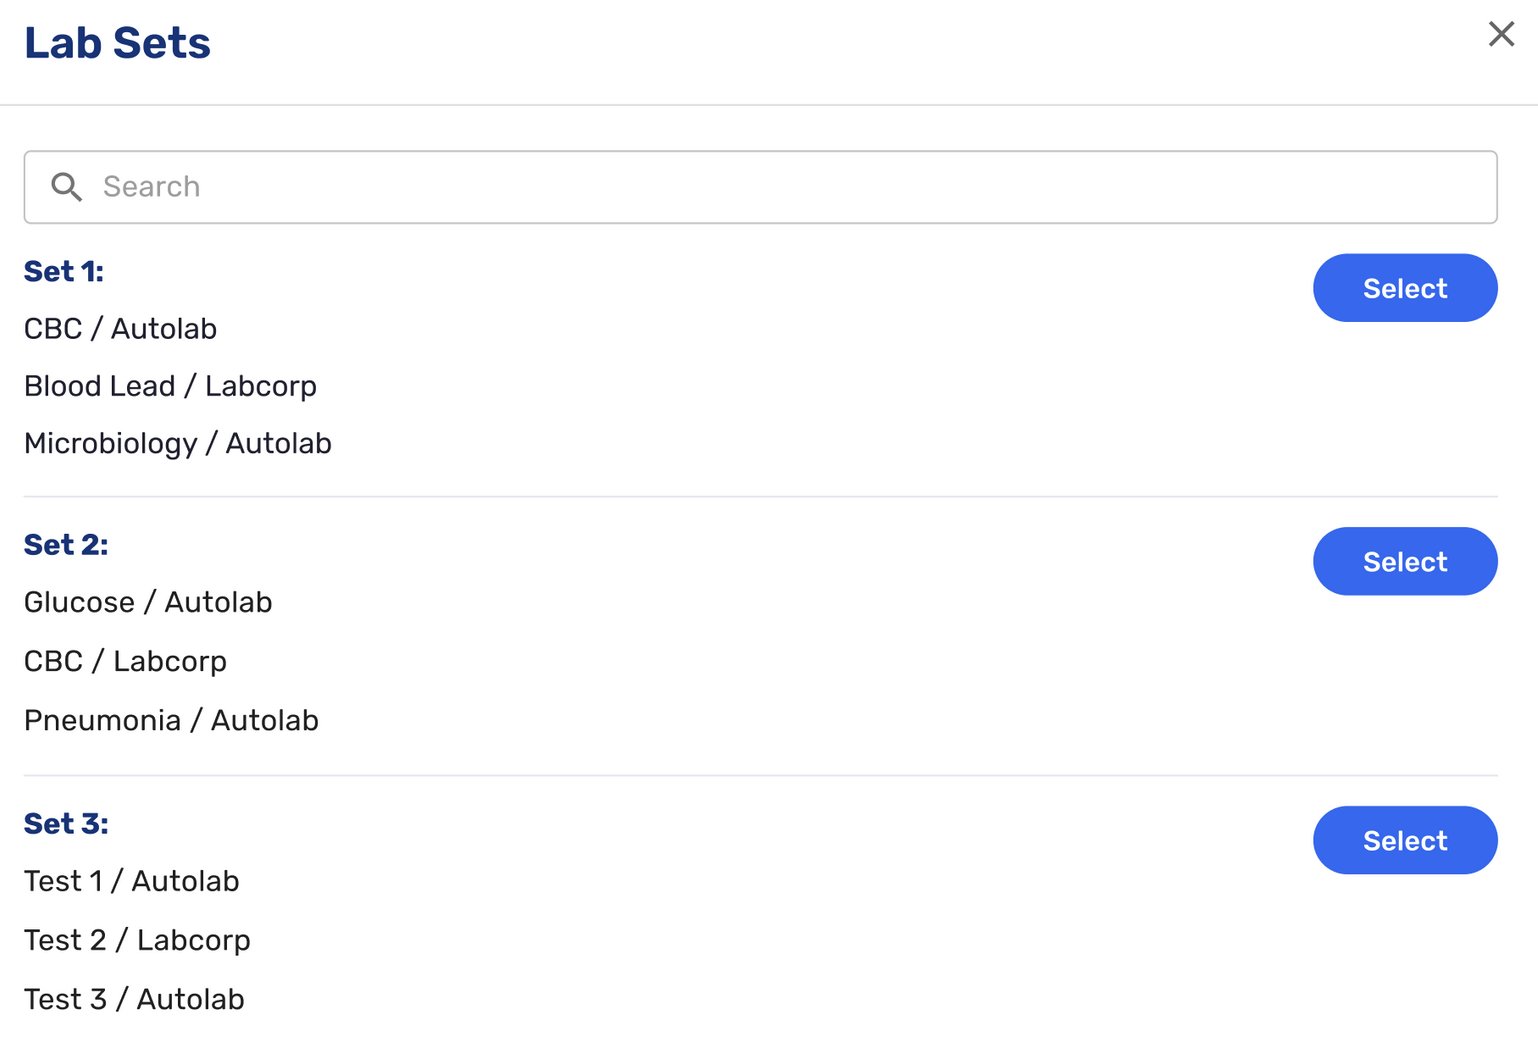1538x1056 pixels.
Task: Click the Microbiology / Autolab entry
Action: [178, 443]
